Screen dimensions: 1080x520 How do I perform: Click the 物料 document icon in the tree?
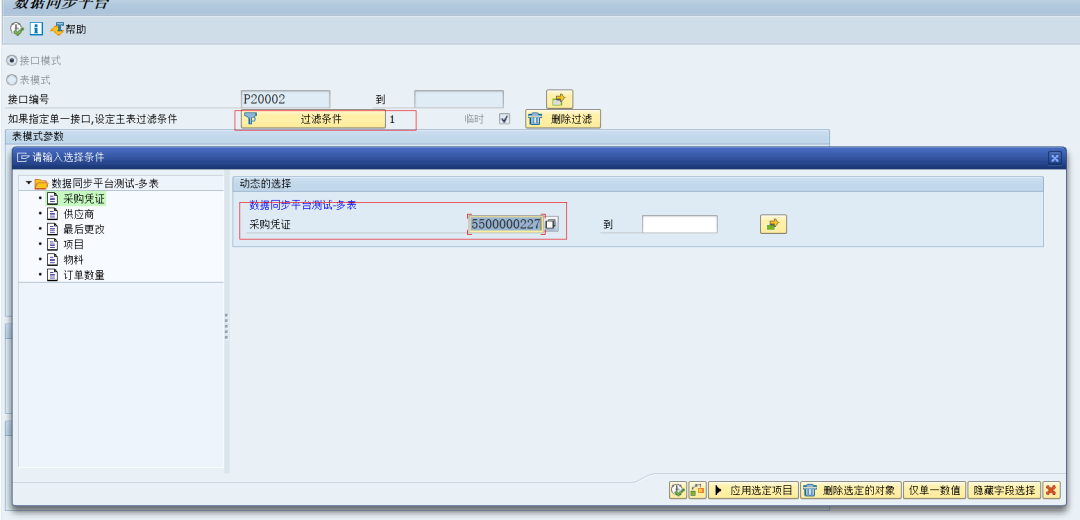[52, 260]
